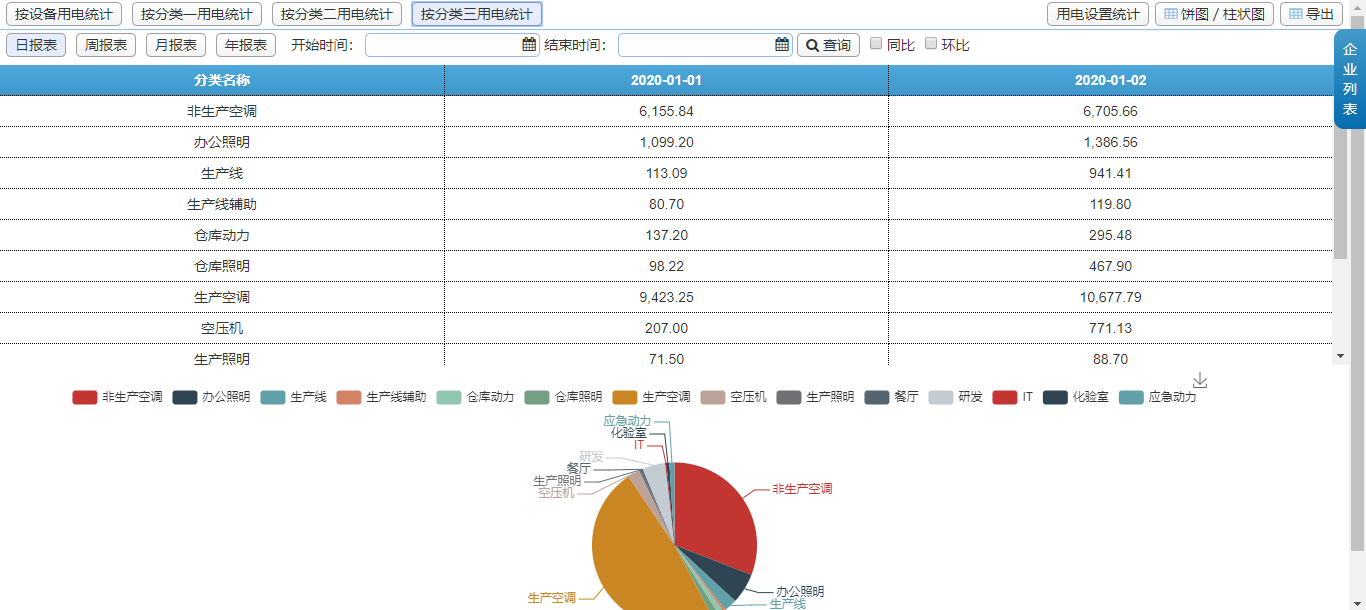Click table scrollbar down arrow

[1340, 356]
